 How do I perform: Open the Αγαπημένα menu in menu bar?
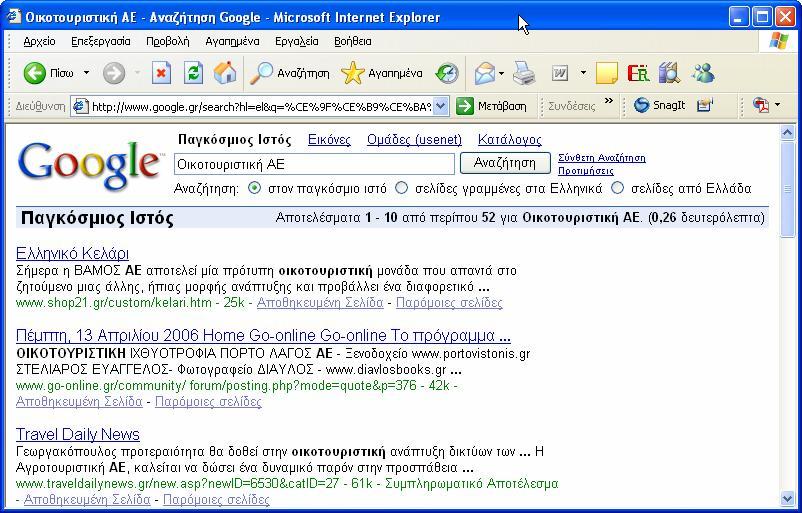tap(232, 41)
